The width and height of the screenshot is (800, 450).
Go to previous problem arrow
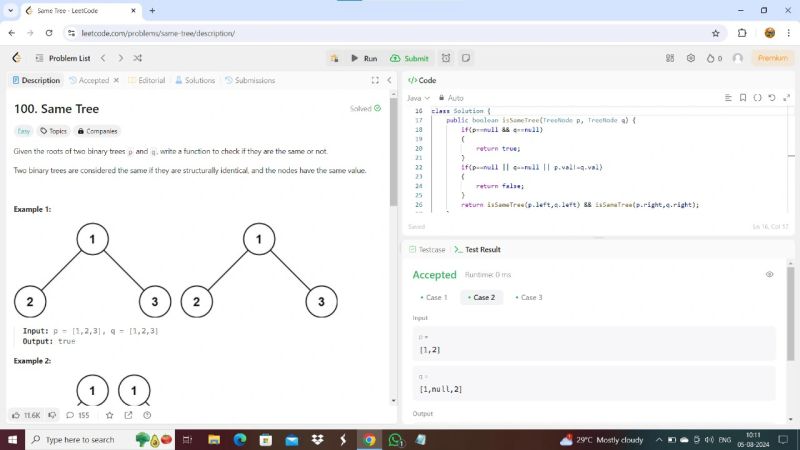point(104,58)
